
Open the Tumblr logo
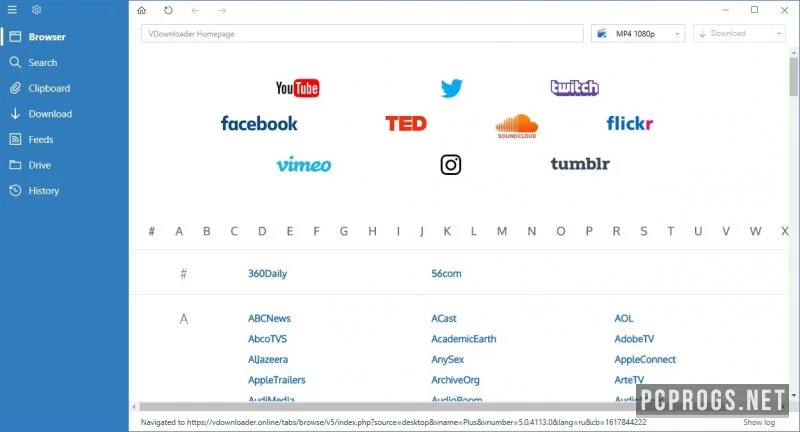click(x=580, y=164)
